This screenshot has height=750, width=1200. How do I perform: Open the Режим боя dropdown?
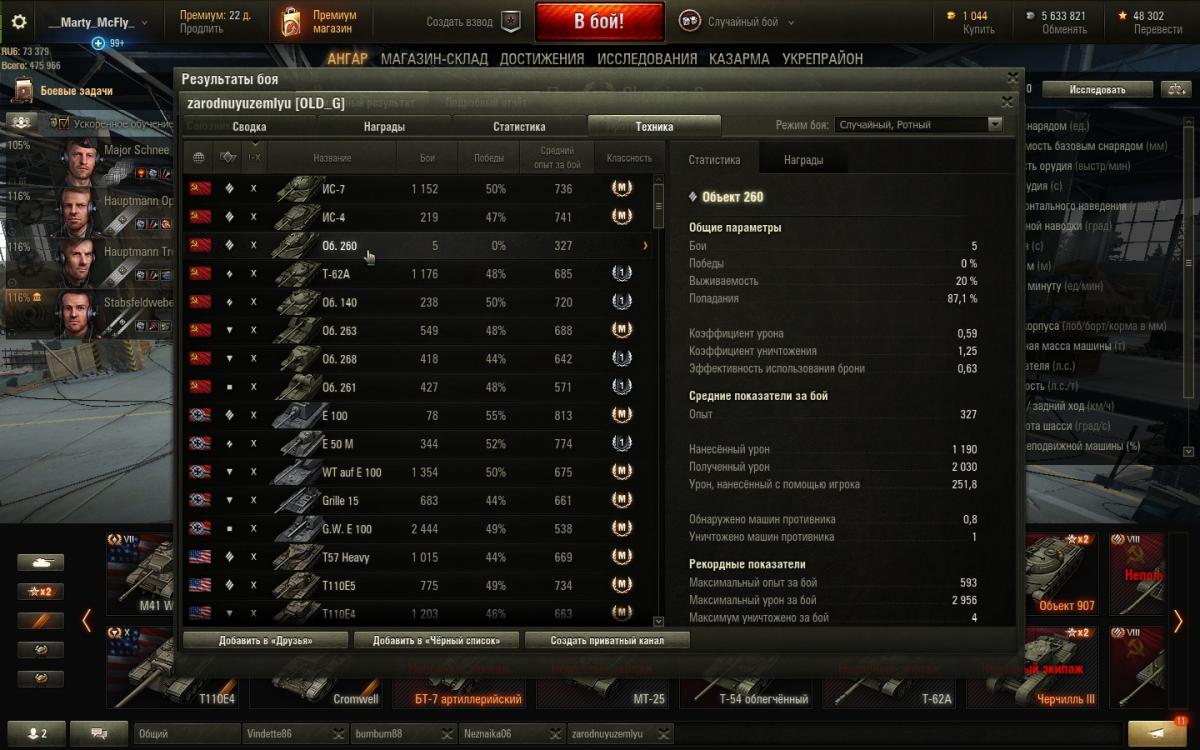919,125
